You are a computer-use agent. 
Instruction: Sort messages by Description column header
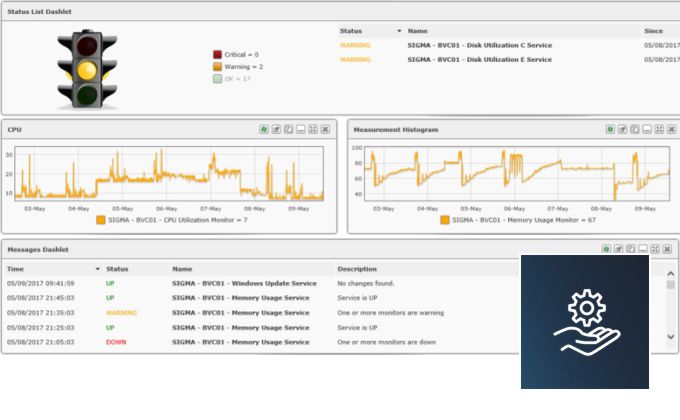[357, 269]
